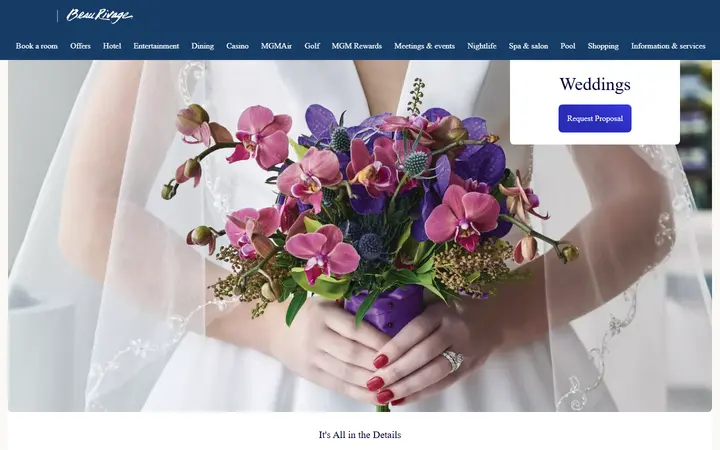Click the Beau Rivage logo

100,16
